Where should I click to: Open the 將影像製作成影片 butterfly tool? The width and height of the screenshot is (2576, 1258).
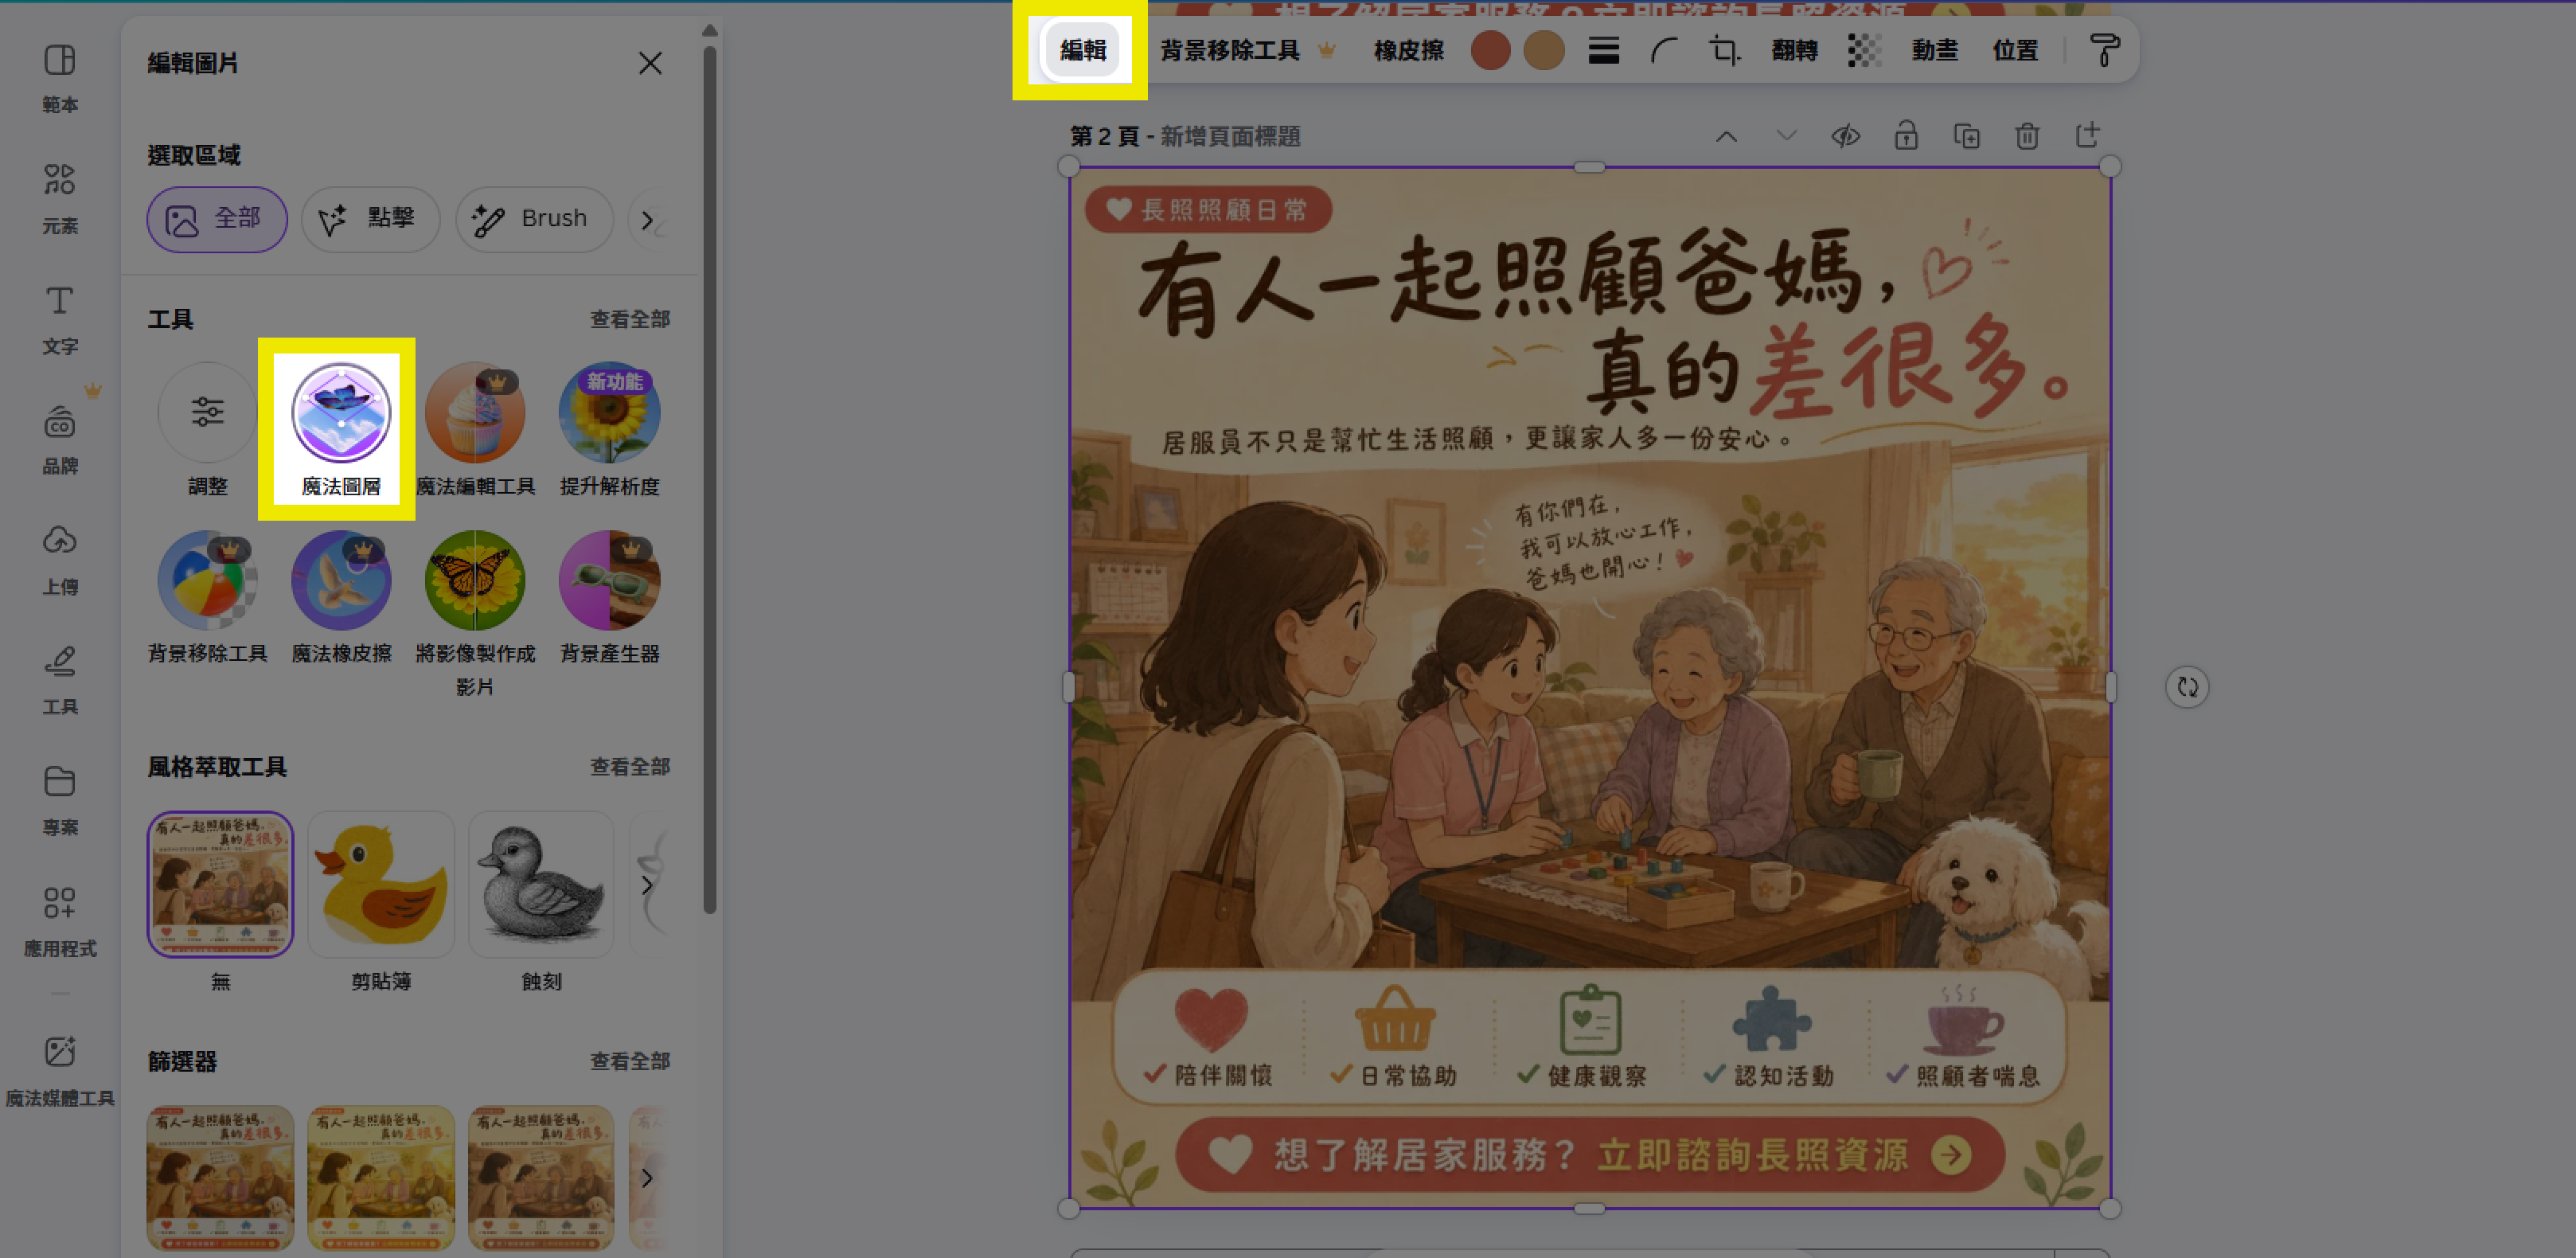point(475,614)
